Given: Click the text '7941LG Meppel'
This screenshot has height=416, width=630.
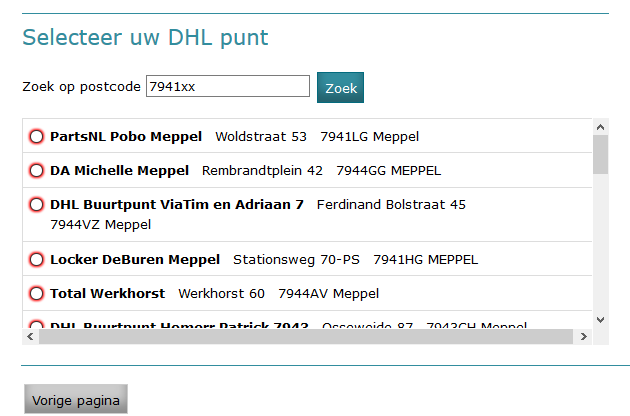Looking at the screenshot, I should [x=369, y=137].
